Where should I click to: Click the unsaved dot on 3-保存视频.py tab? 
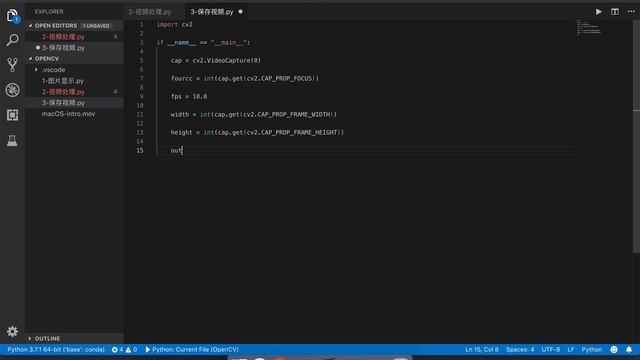(240, 11)
